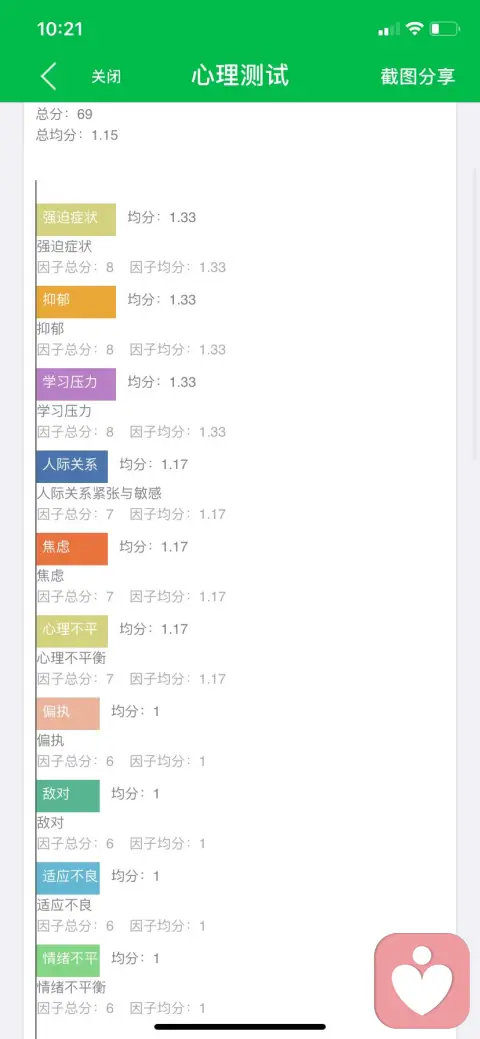Tap 截图分享 to share screenshot
Viewport: 480px width, 1039px height.
[418, 76]
